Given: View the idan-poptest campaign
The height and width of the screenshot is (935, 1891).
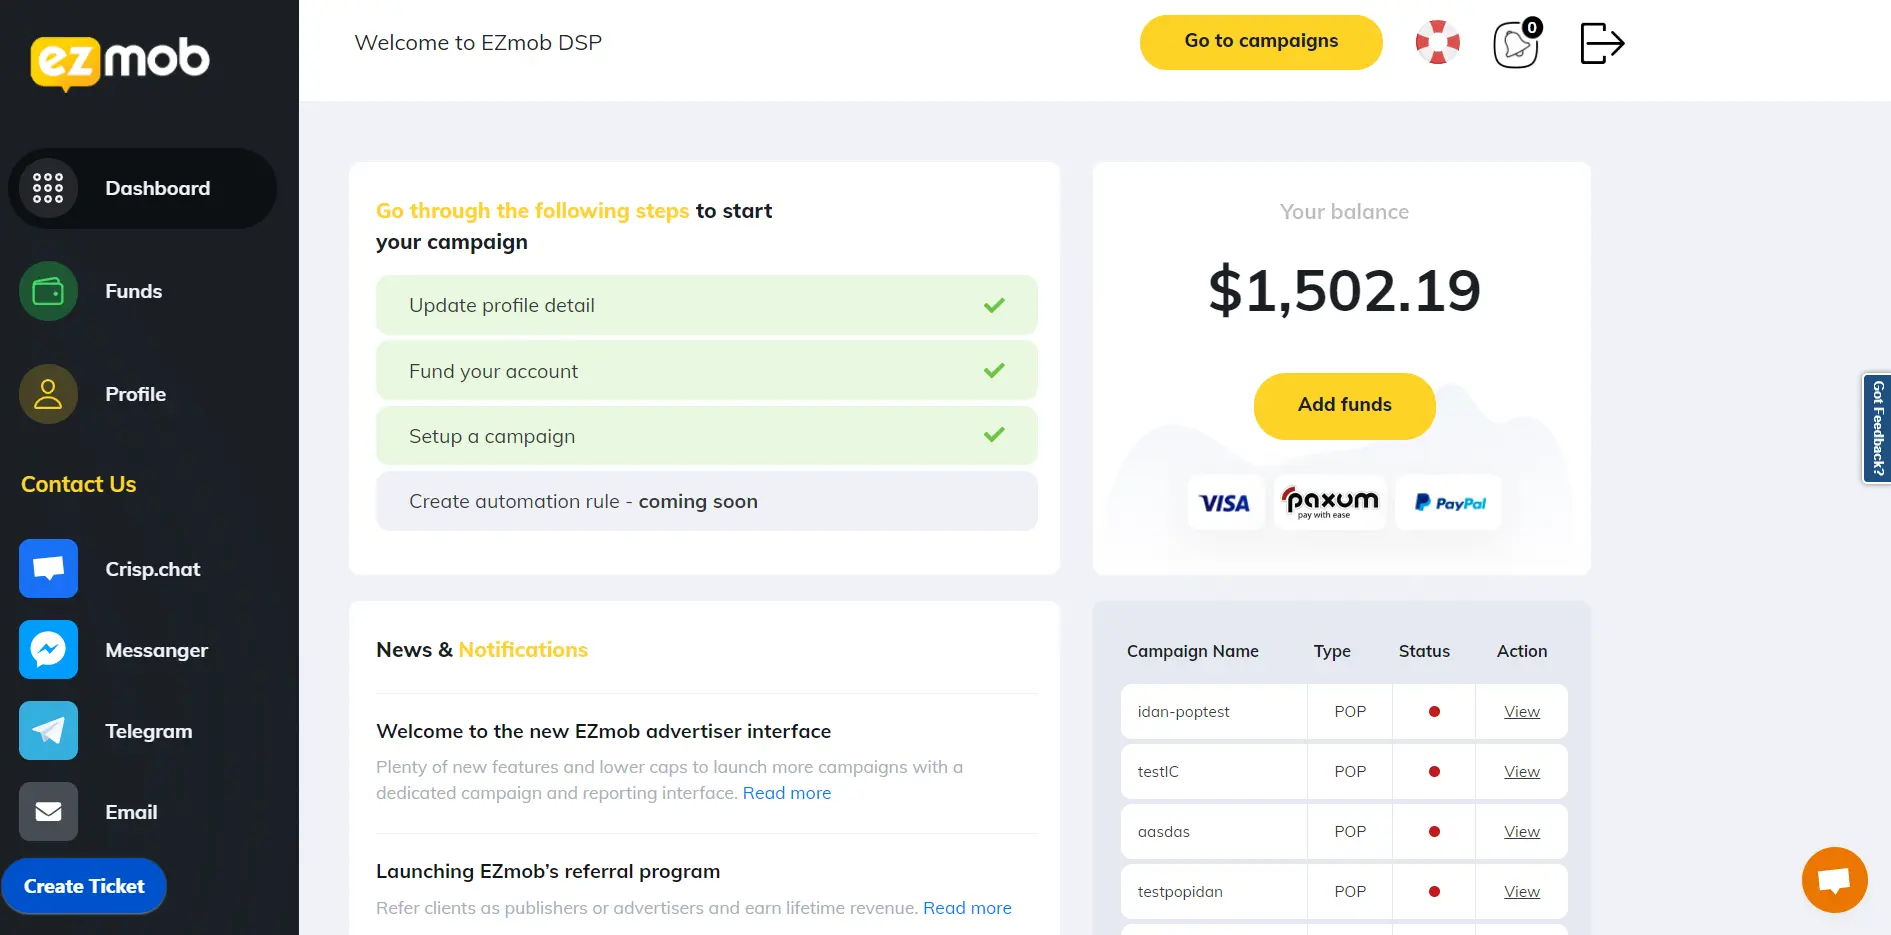Looking at the screenshot, I should pos(1521,711).
